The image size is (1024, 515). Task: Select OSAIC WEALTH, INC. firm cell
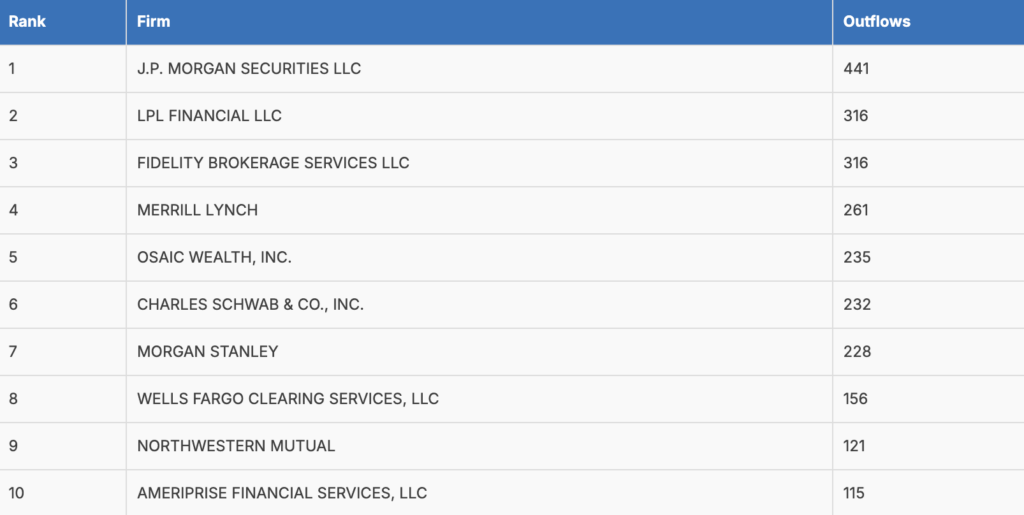point(479,257)
